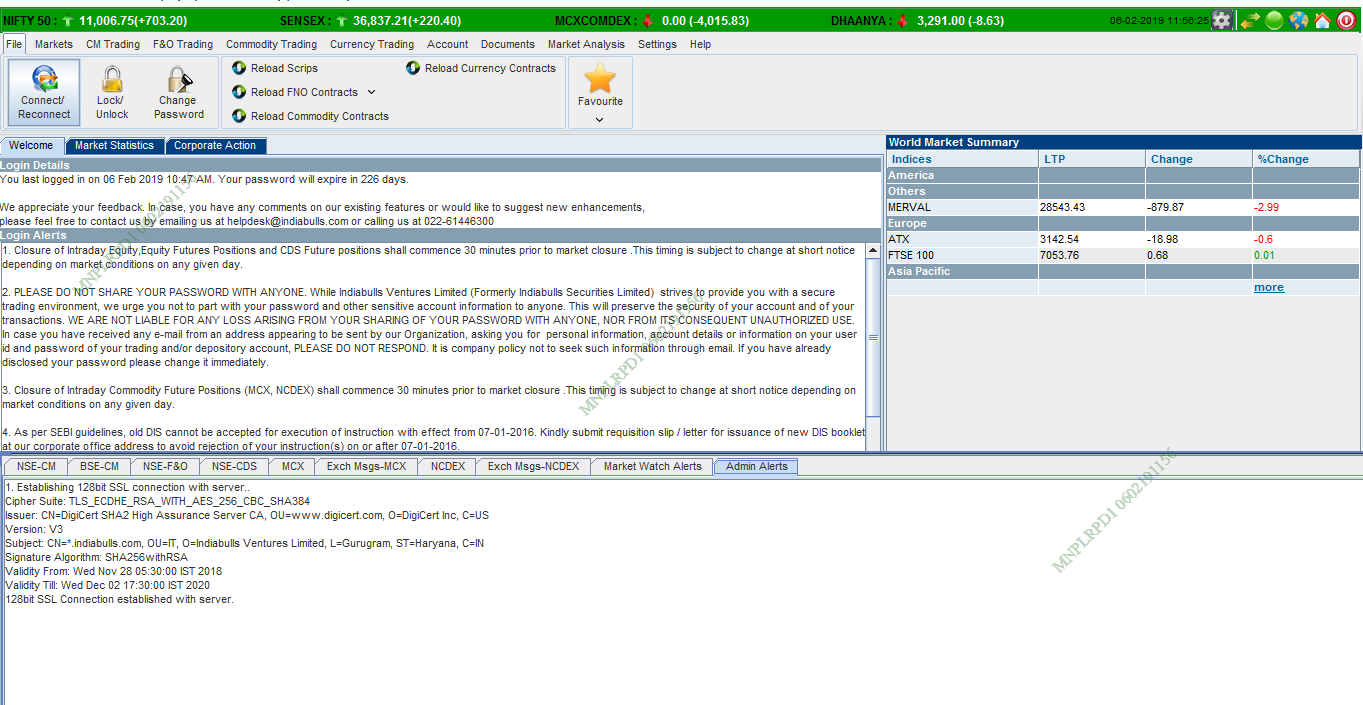
Task: Click the Lock/Unlock padlock icon
Action: click(x=112, y=80)
